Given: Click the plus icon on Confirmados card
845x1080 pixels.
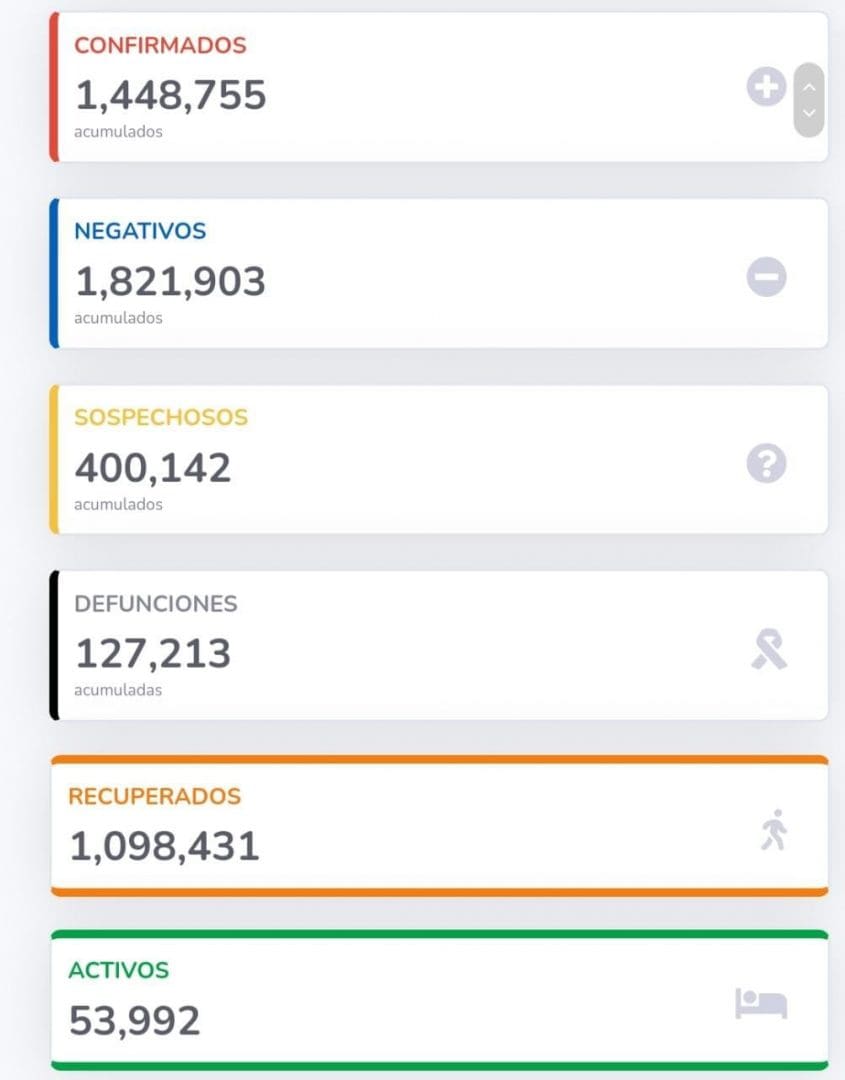Looking at the screenshot, I should point(766,87).
